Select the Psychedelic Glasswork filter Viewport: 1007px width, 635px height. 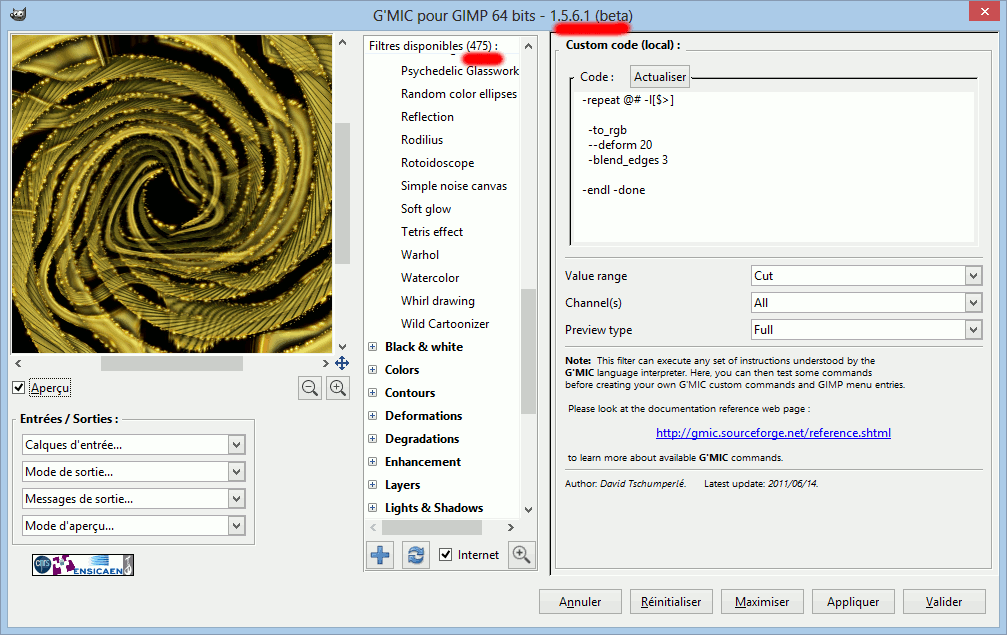[459, 71]
